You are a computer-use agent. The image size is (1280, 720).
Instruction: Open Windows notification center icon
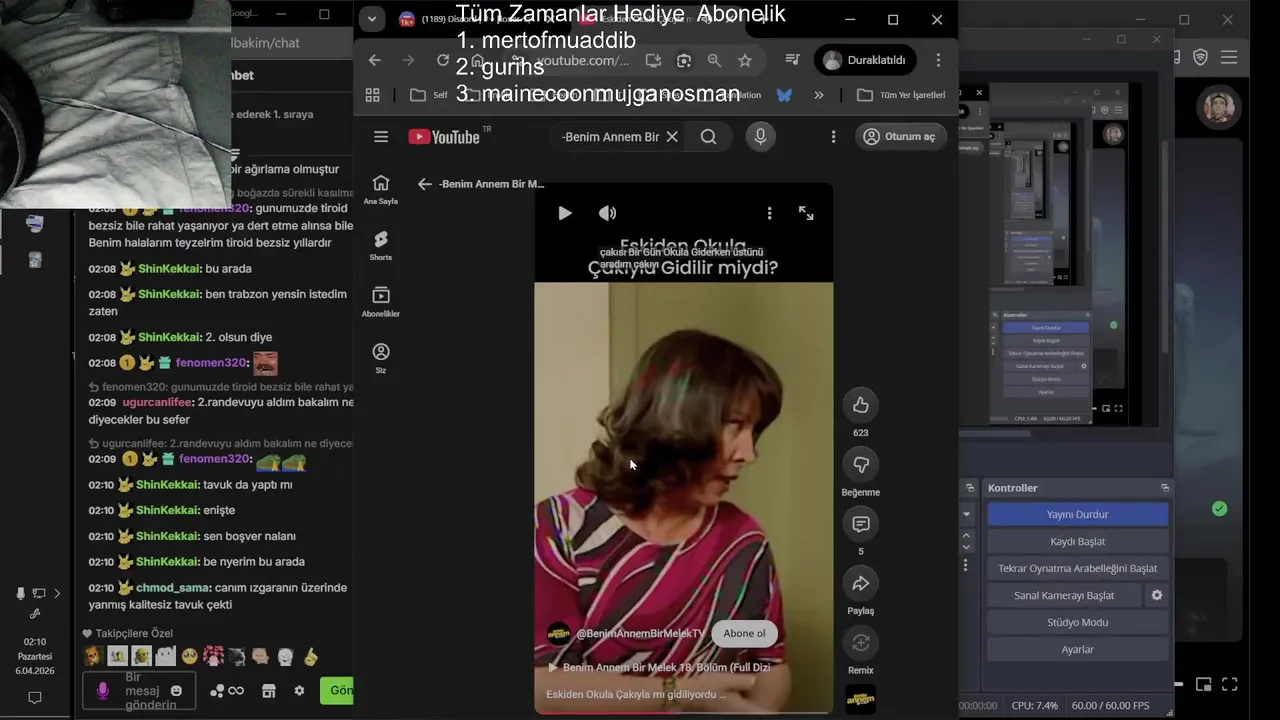(x=35, y=698)
